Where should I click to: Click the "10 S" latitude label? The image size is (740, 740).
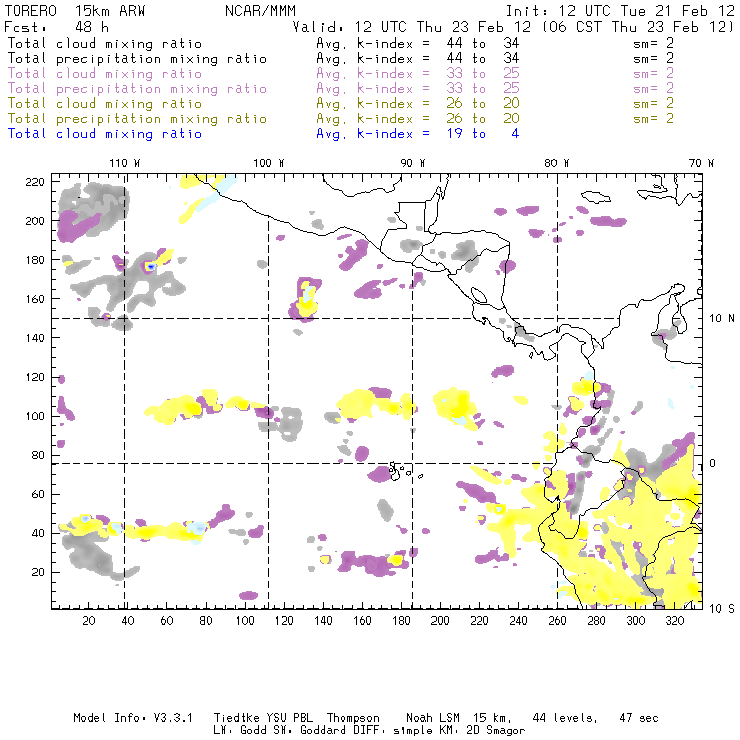pos(722,609)
